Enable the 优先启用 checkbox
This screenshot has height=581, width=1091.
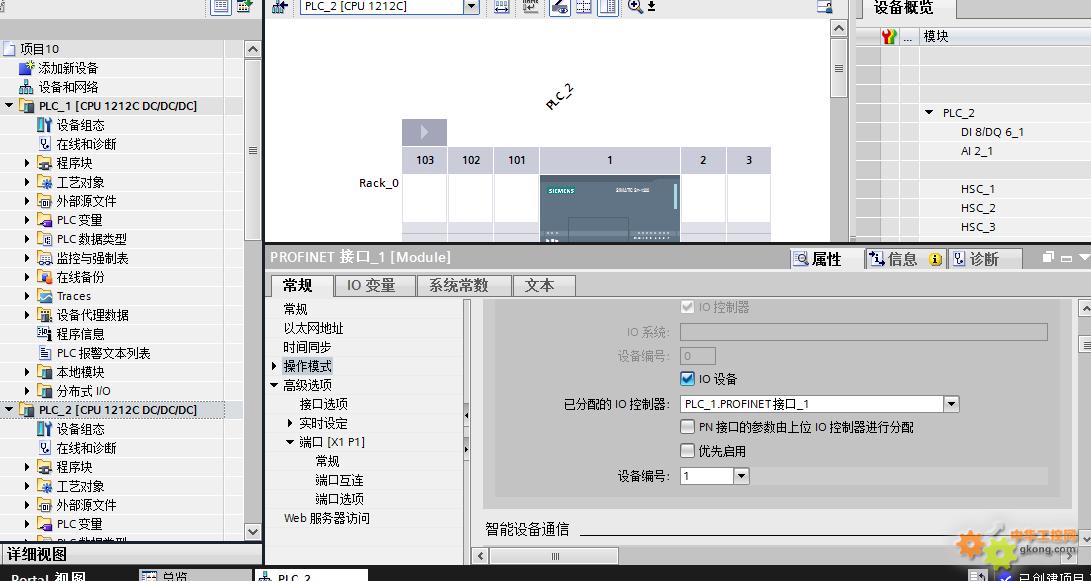pos(687,451)
